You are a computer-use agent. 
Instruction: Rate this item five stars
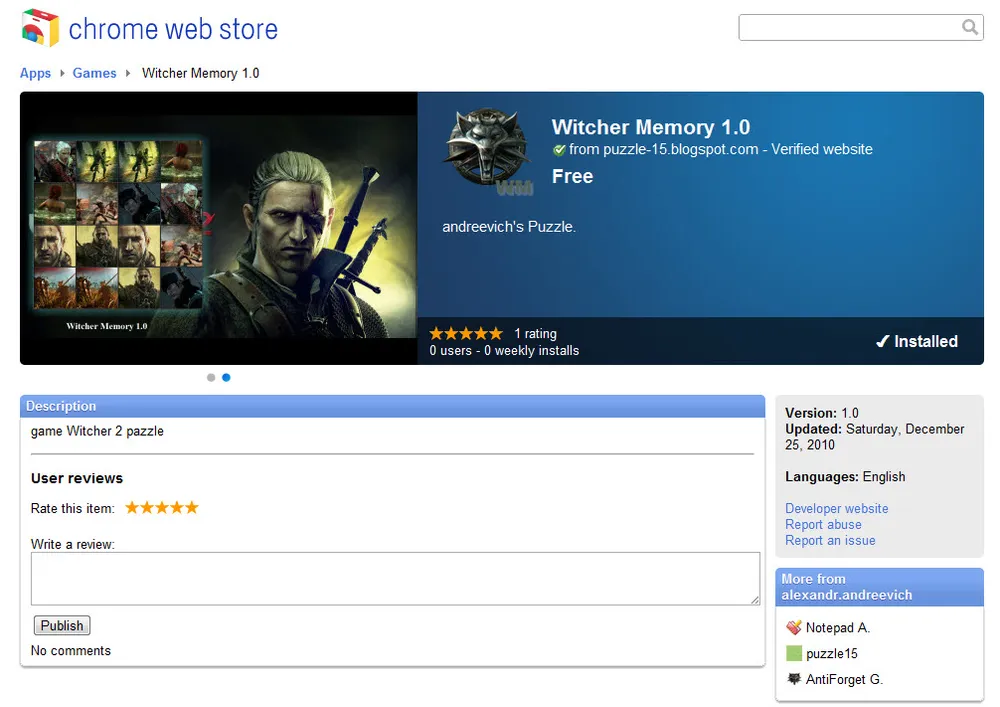191,507
